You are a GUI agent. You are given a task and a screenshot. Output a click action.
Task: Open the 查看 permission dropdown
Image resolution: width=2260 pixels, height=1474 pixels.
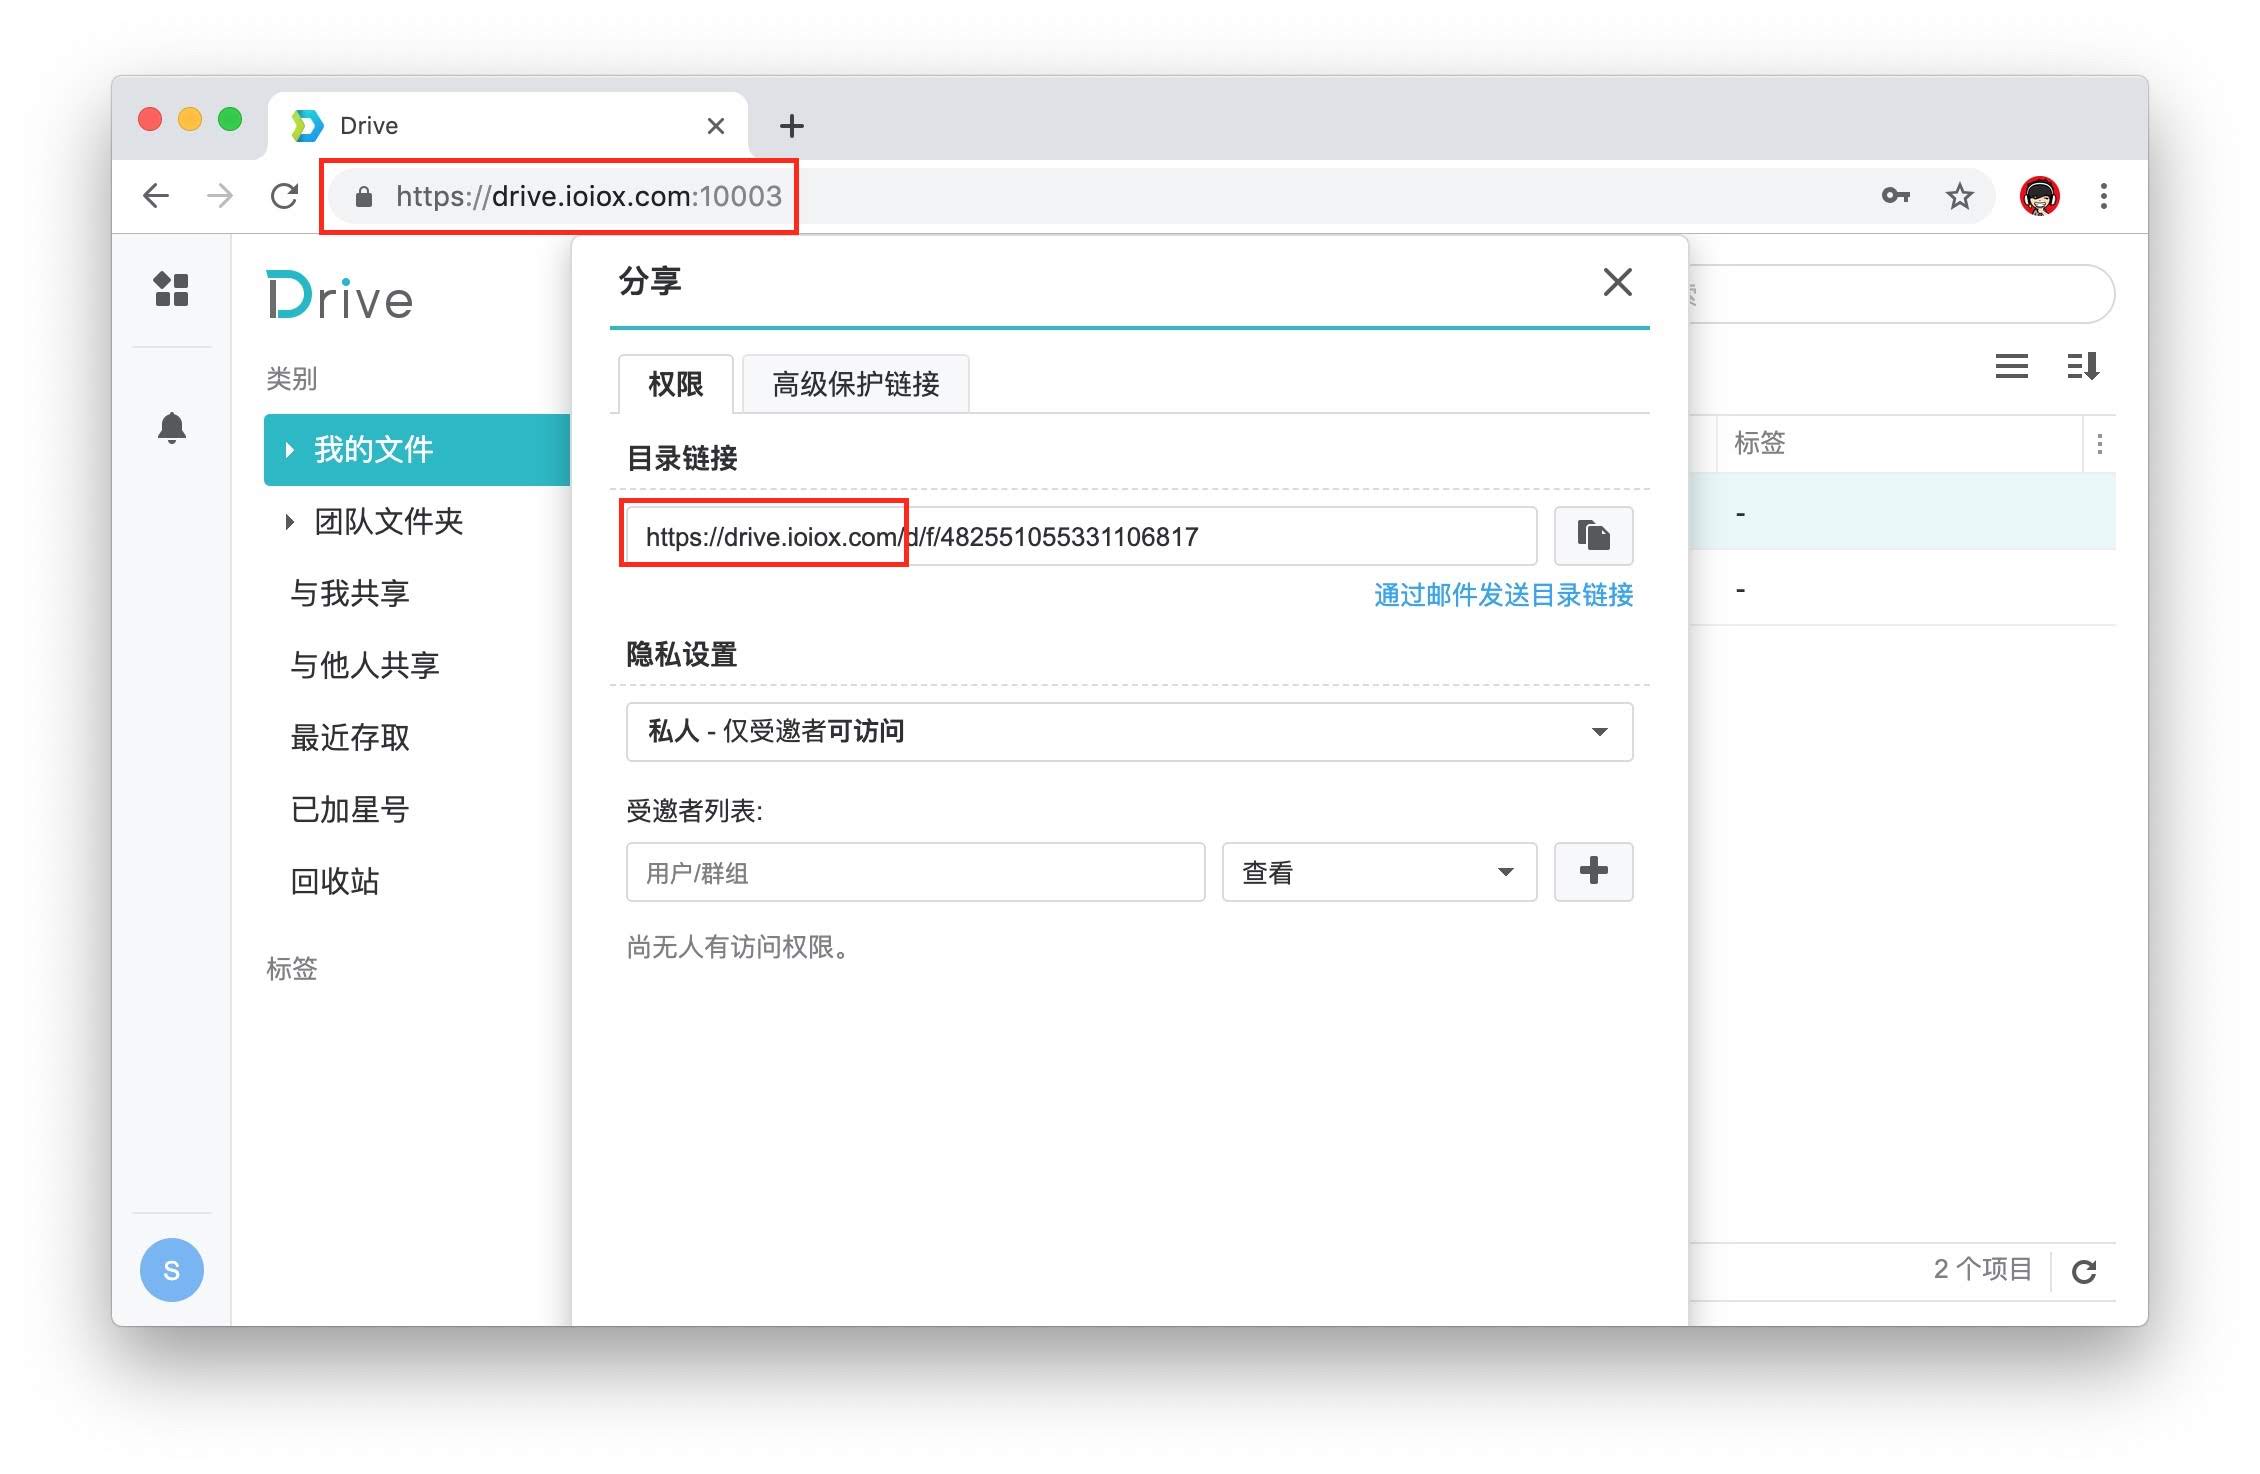[1378, 872]
